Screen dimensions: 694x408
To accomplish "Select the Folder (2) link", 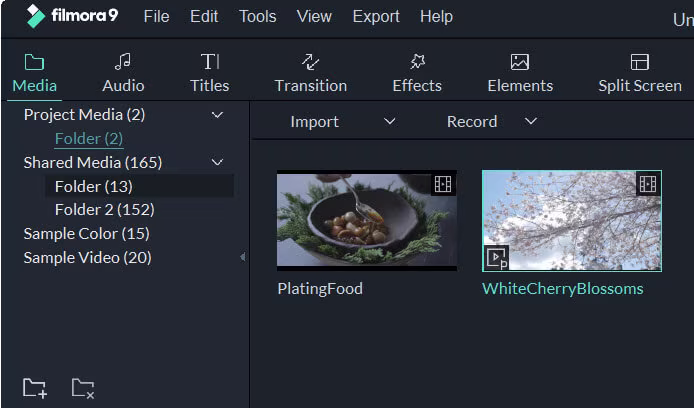I will [x=89, y=139].
